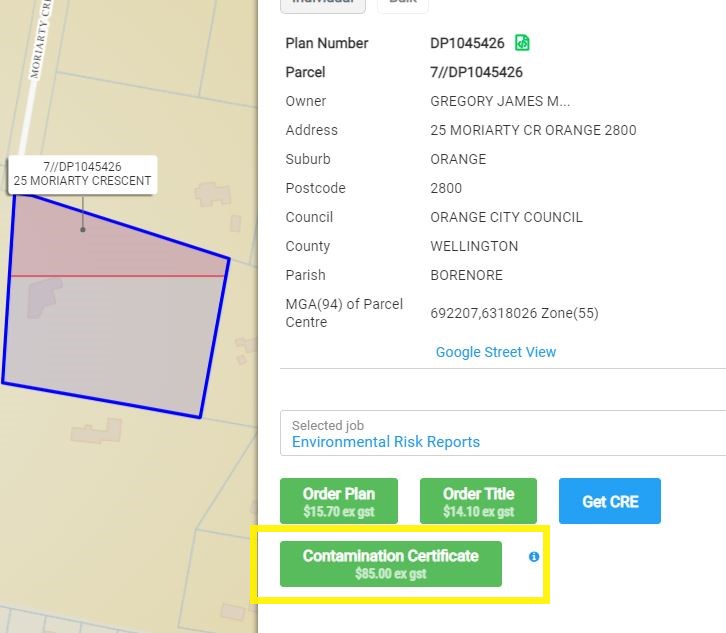Click postcode value 2800

tap(446, 188)
